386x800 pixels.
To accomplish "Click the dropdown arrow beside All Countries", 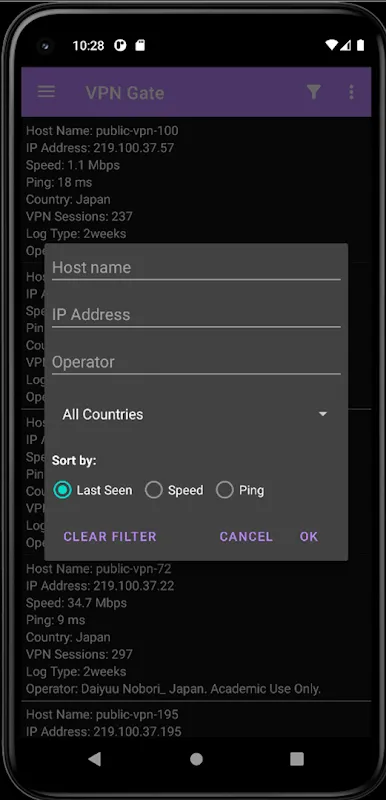I will pos(323,414).
